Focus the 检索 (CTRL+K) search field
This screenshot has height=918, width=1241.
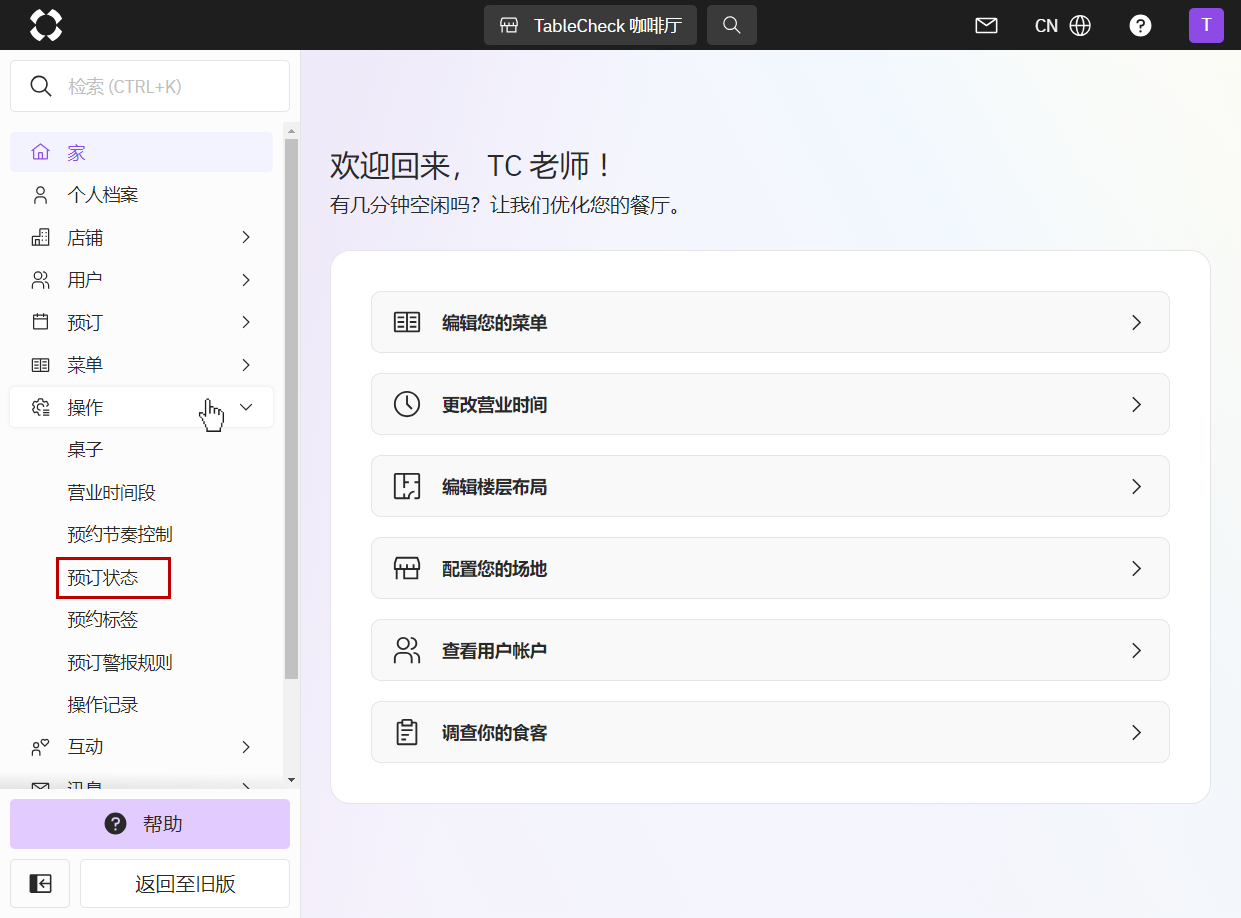pyautogui.click(x=150, y=86)
